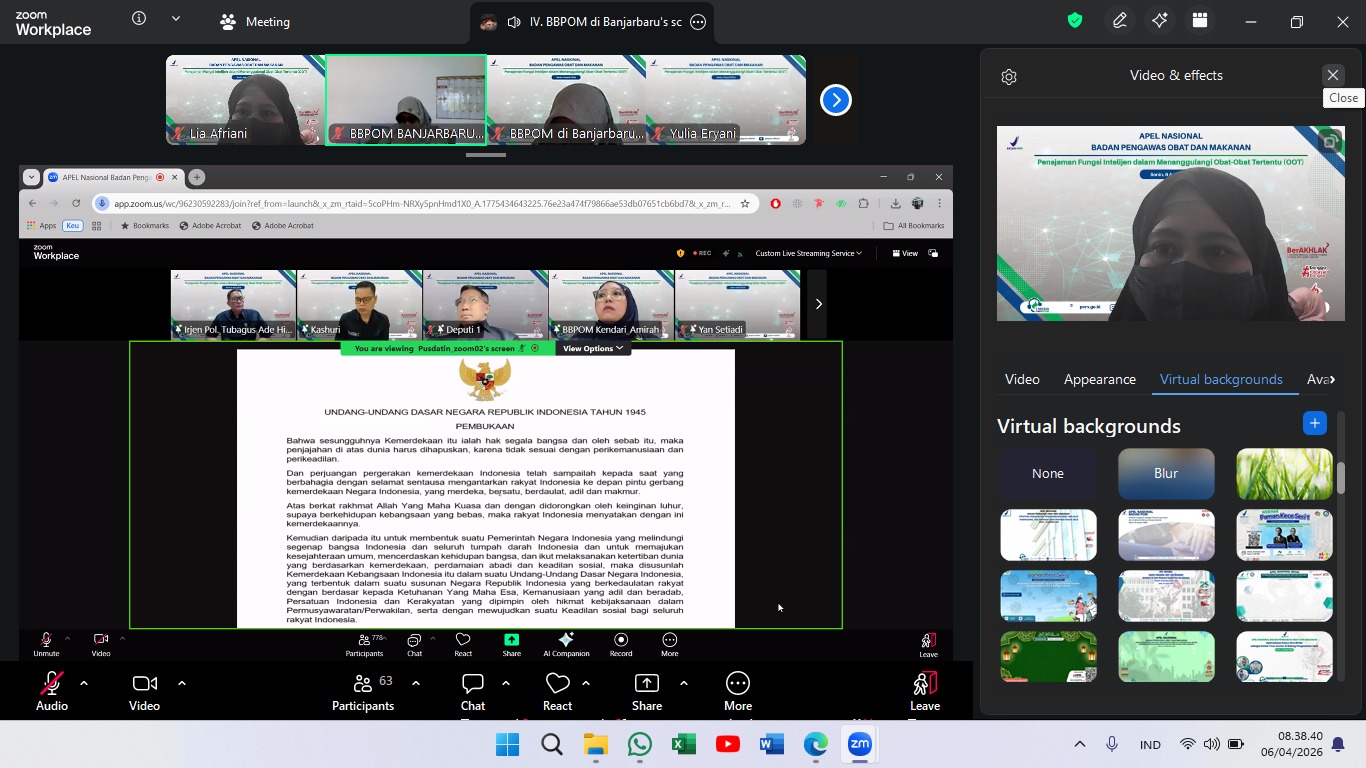Open the Chat panel in bottom toolbar
Viewport: 1366px width, 768px height.
[x=473, y=684]
